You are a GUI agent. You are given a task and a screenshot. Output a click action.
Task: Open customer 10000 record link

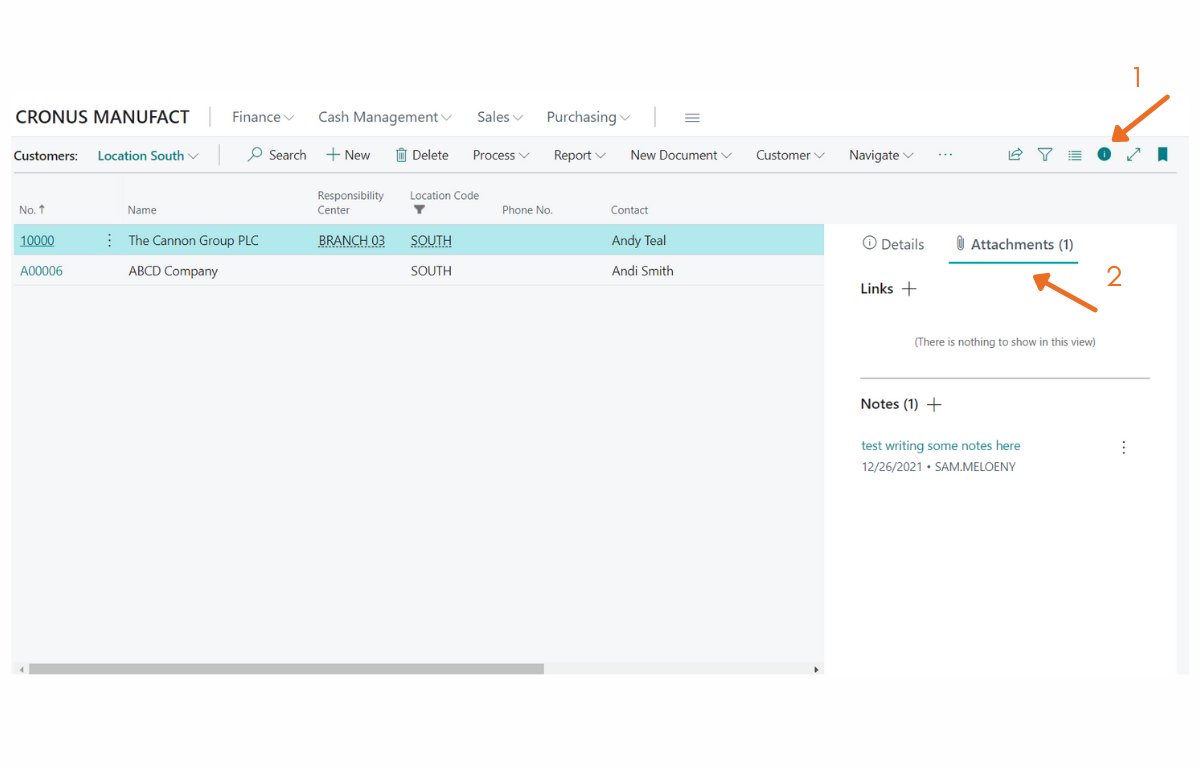(x=37, y=240)
